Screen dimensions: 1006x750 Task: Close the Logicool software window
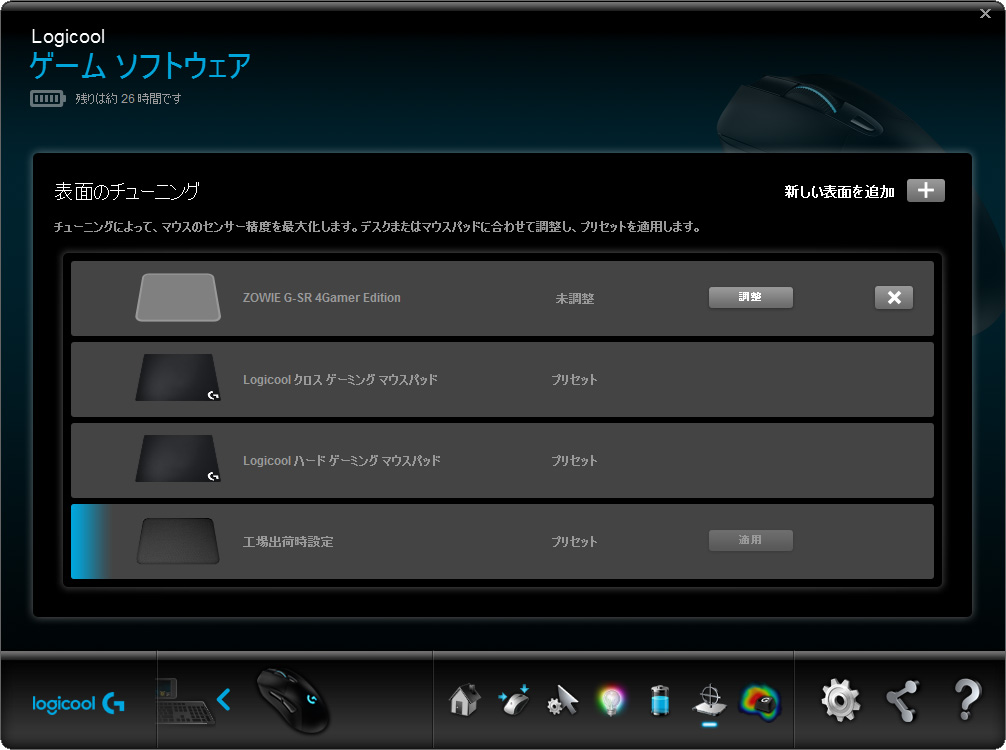[x=985, y=13]
